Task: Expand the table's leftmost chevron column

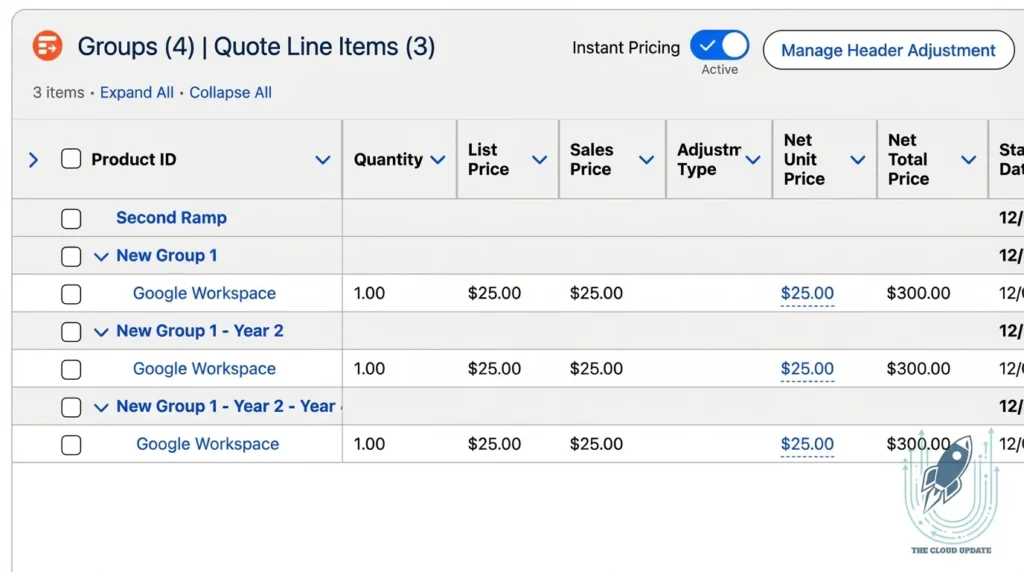Action: click(x=34, y=160)
